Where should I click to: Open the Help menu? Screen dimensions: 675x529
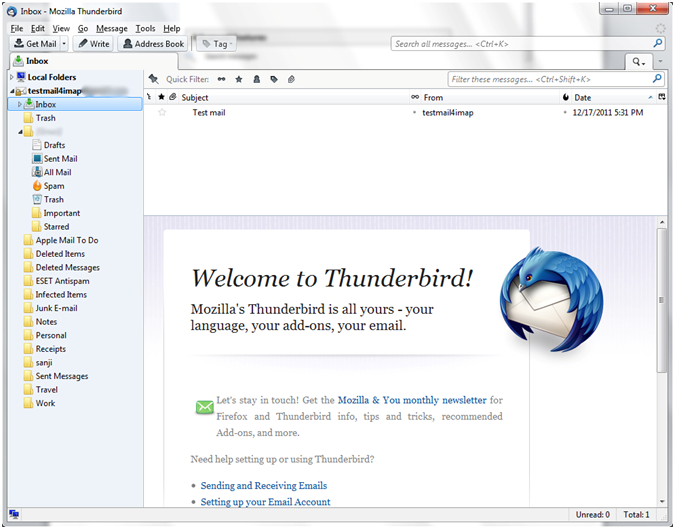[172, 28]
